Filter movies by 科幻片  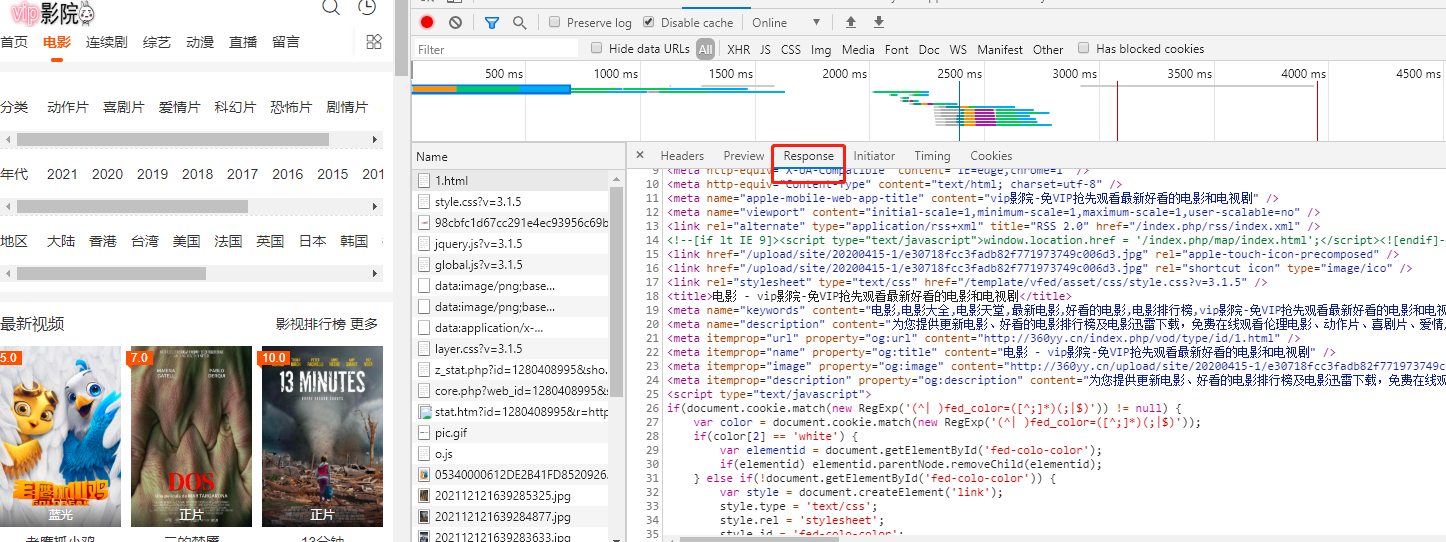[235, 107]
